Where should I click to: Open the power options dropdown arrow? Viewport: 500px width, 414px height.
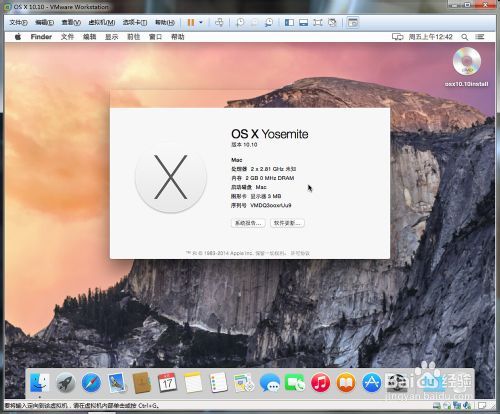pos(201,22)
